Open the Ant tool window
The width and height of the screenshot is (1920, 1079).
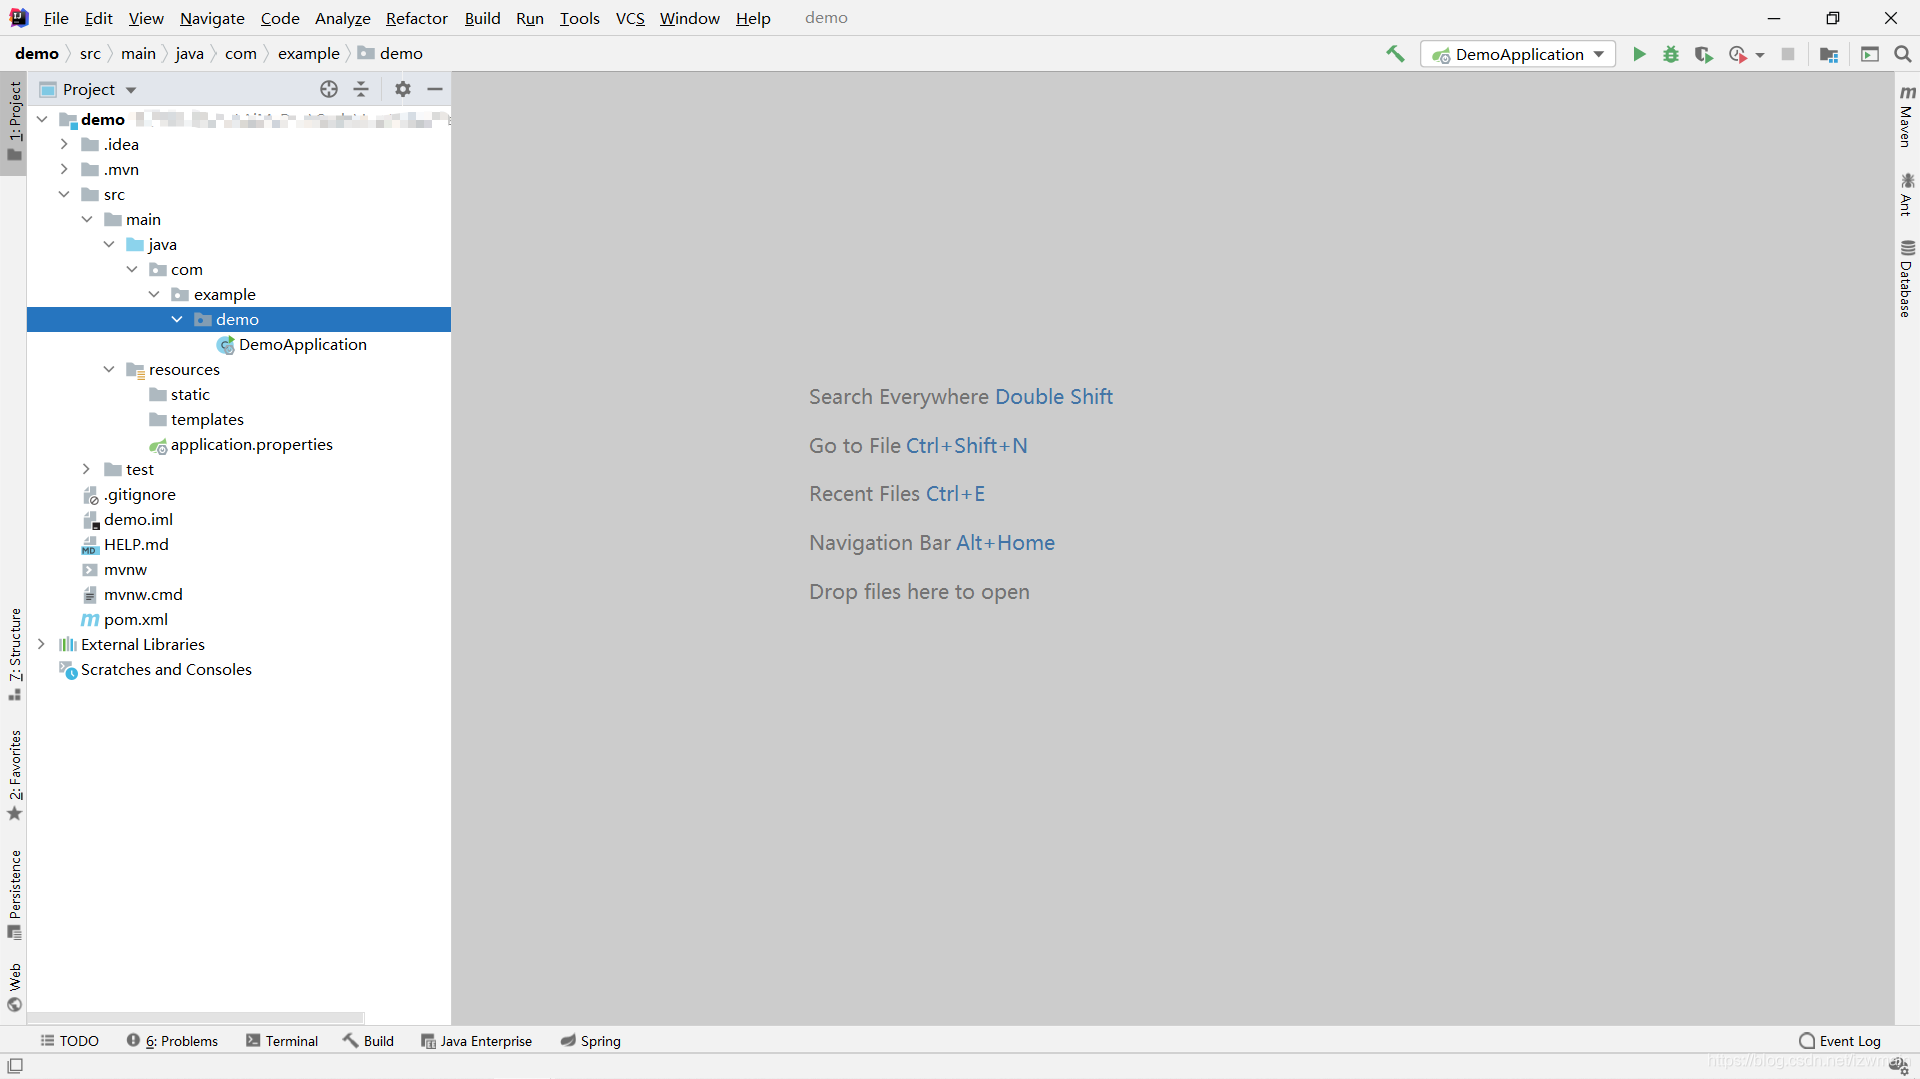(x=1907, y=194)
